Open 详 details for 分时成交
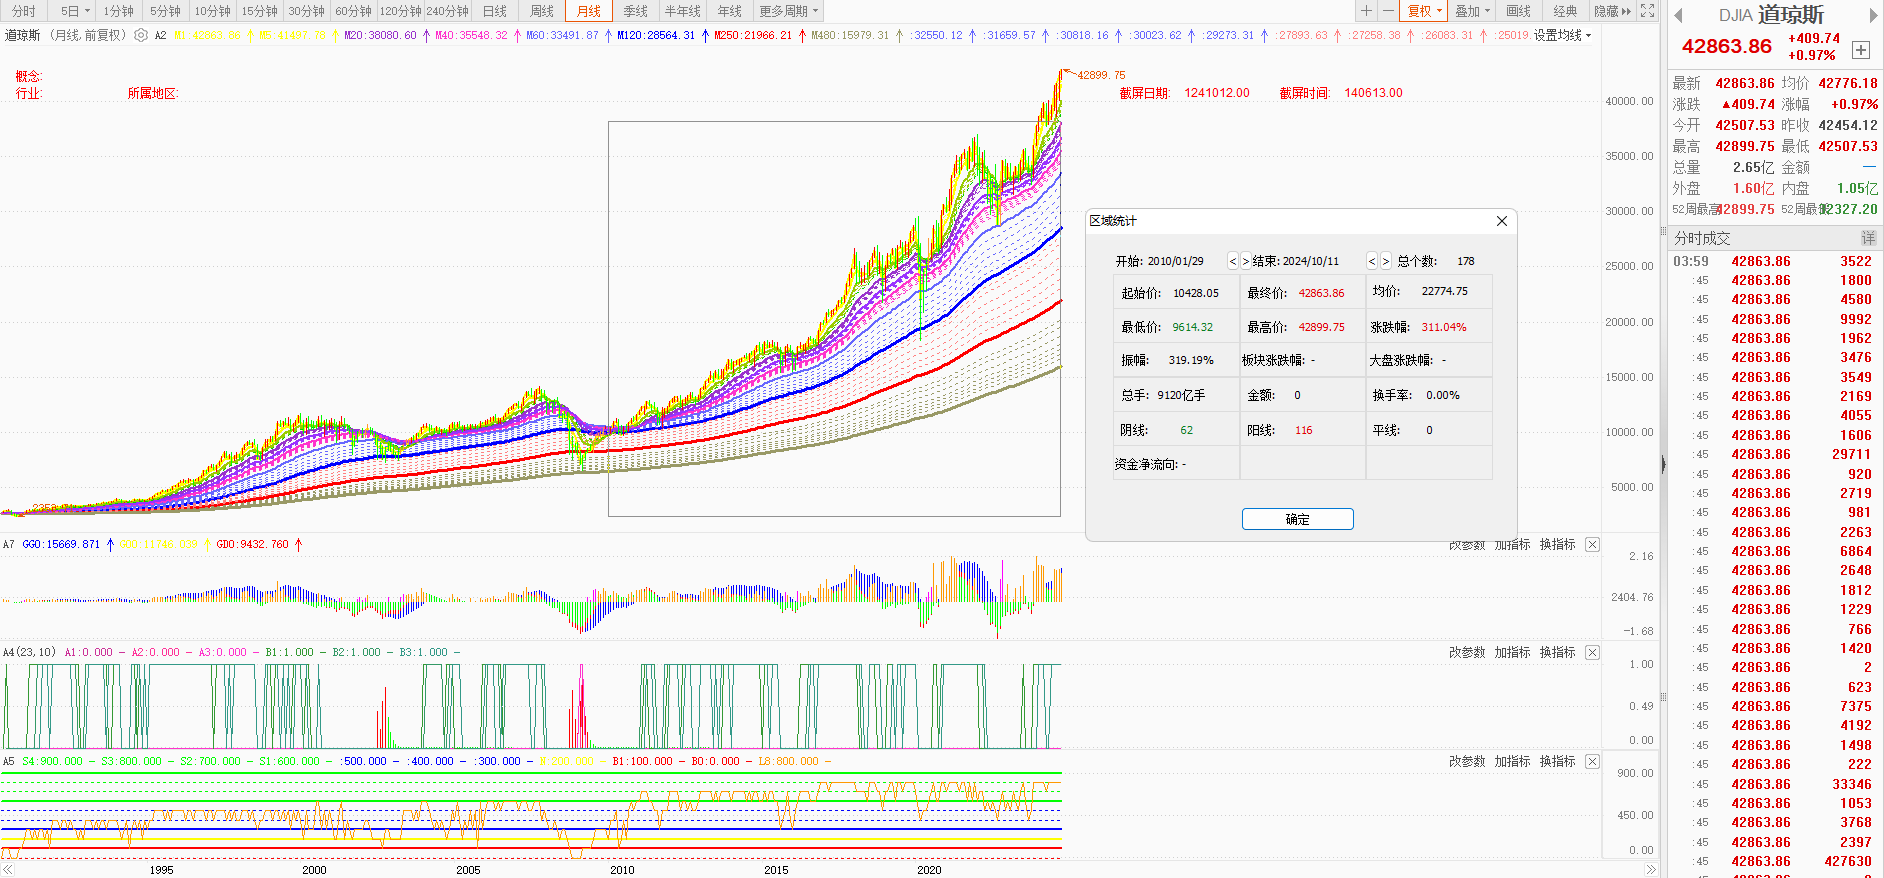Image resolution: width=1884 pixels, height=878 pixels. pos(1868,238)
